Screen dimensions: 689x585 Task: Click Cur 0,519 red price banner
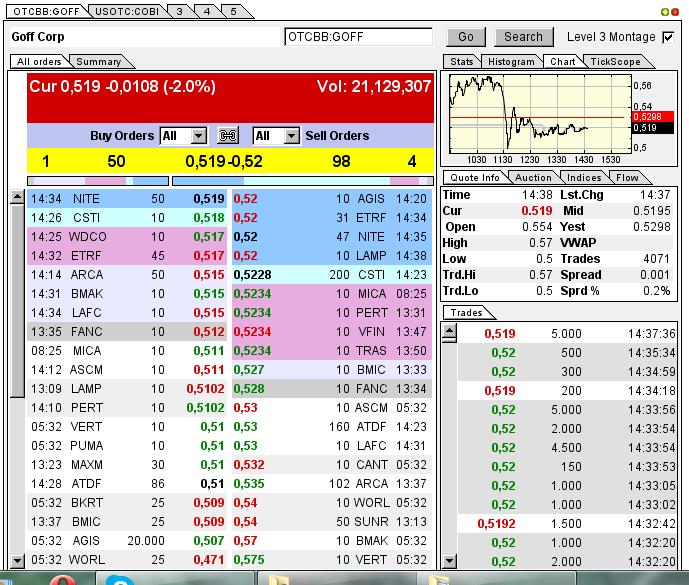click(231, 98)
